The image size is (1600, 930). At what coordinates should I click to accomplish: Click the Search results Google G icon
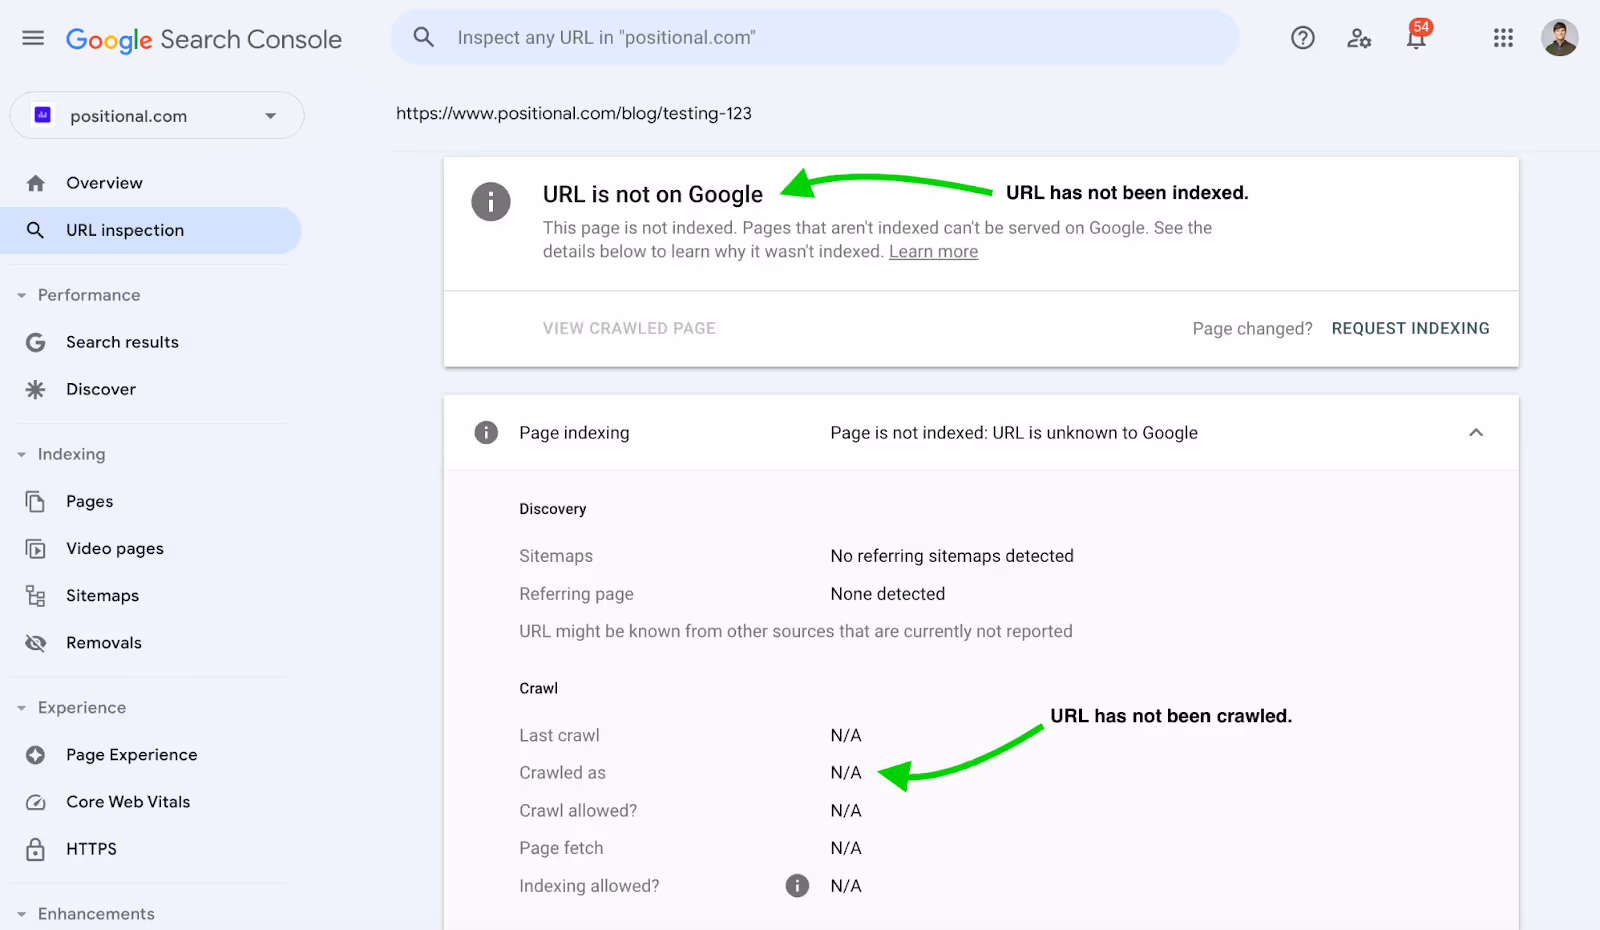36,342
